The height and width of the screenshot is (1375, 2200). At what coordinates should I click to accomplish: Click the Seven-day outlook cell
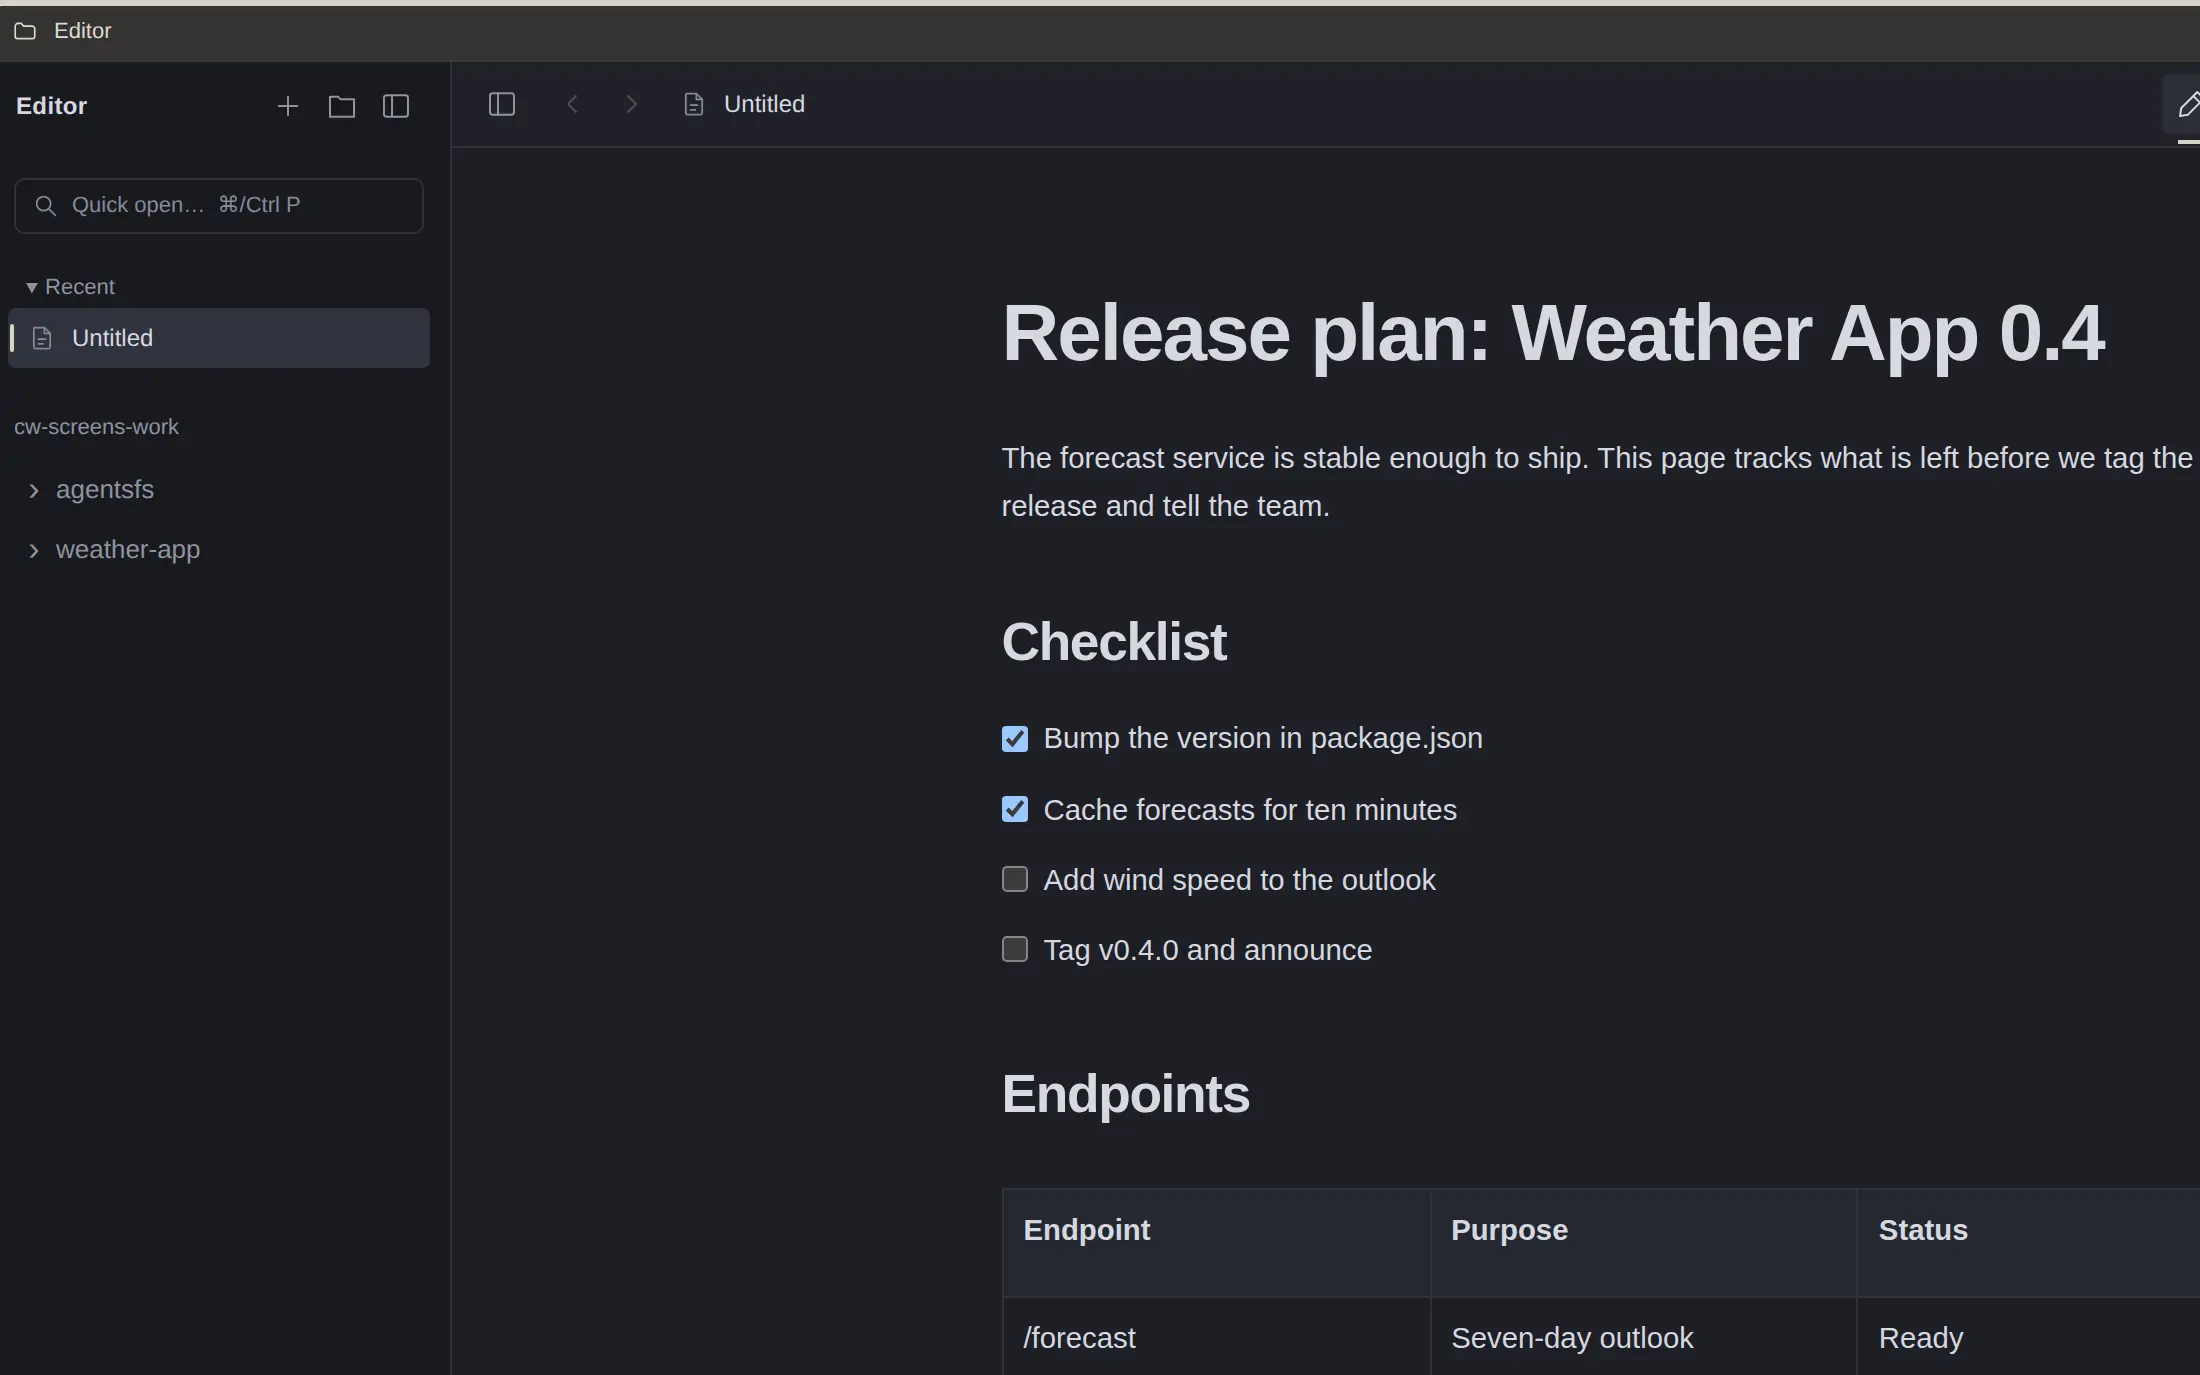(1644, 1338)
